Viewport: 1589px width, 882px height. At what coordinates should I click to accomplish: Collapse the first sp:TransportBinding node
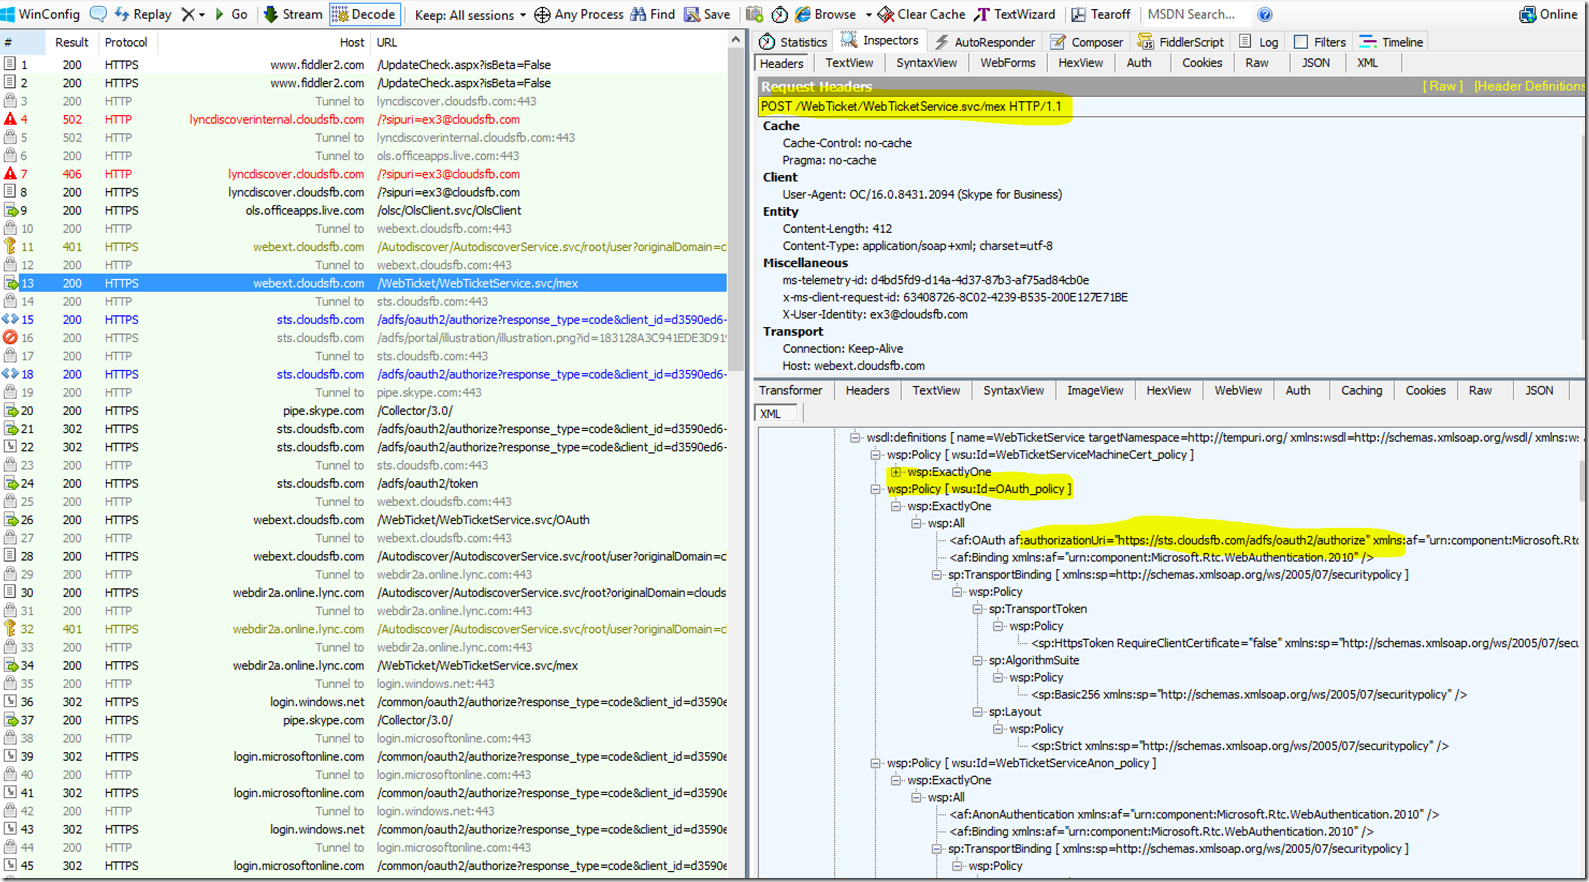coord(937,575)
